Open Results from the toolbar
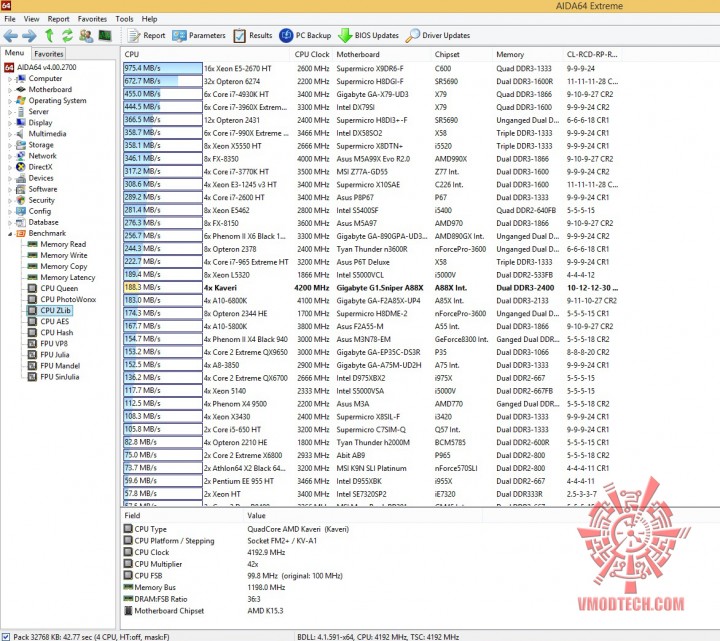The image size is (720, 641). tap(253, 35)
